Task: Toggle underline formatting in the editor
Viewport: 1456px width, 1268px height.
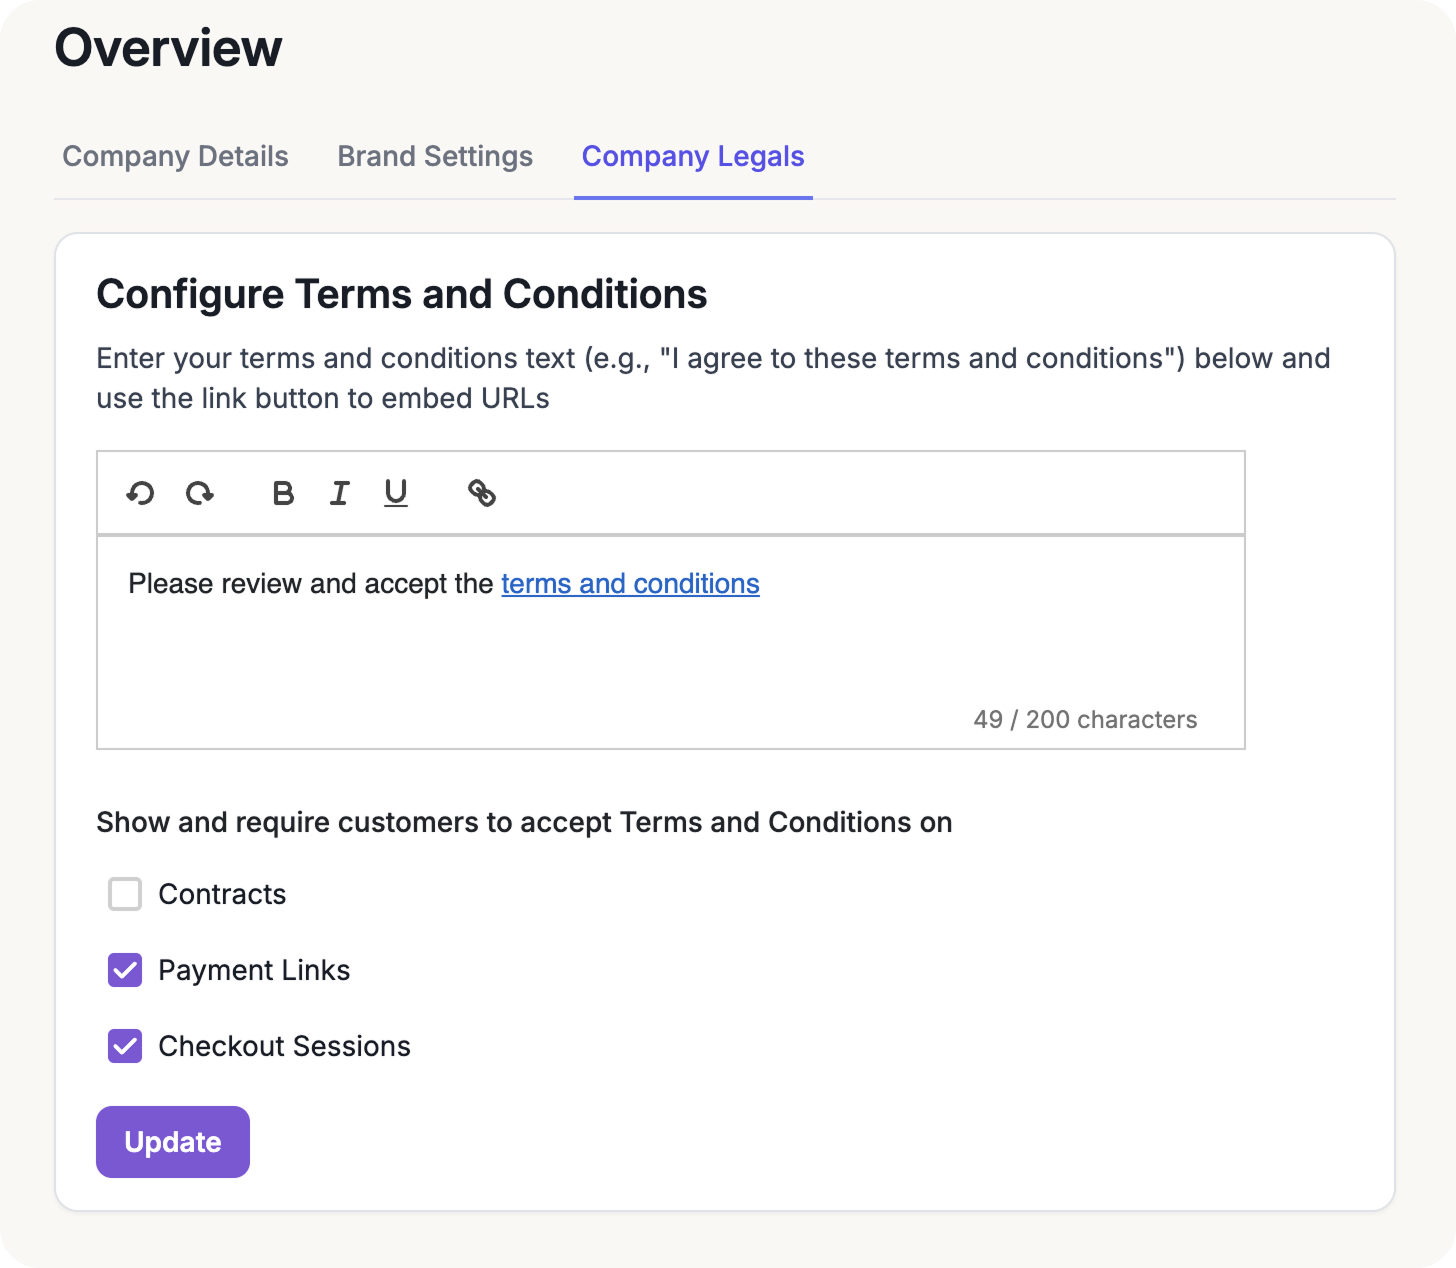Action: pyautogui.click(x=396, y=493)
